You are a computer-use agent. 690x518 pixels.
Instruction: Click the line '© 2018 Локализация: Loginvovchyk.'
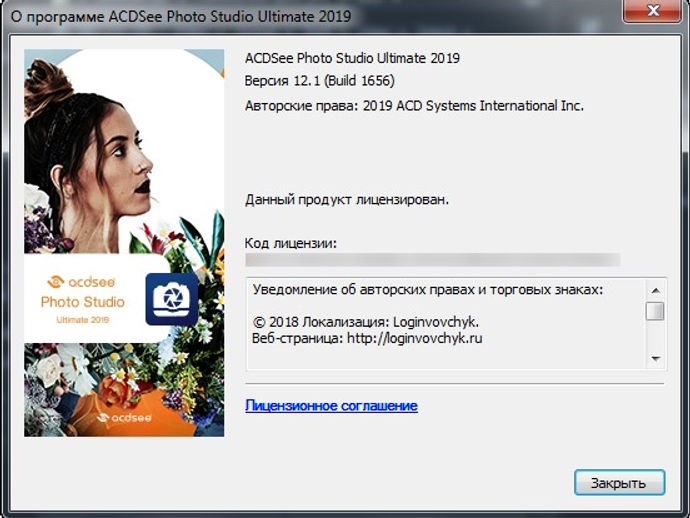(366, 322)
